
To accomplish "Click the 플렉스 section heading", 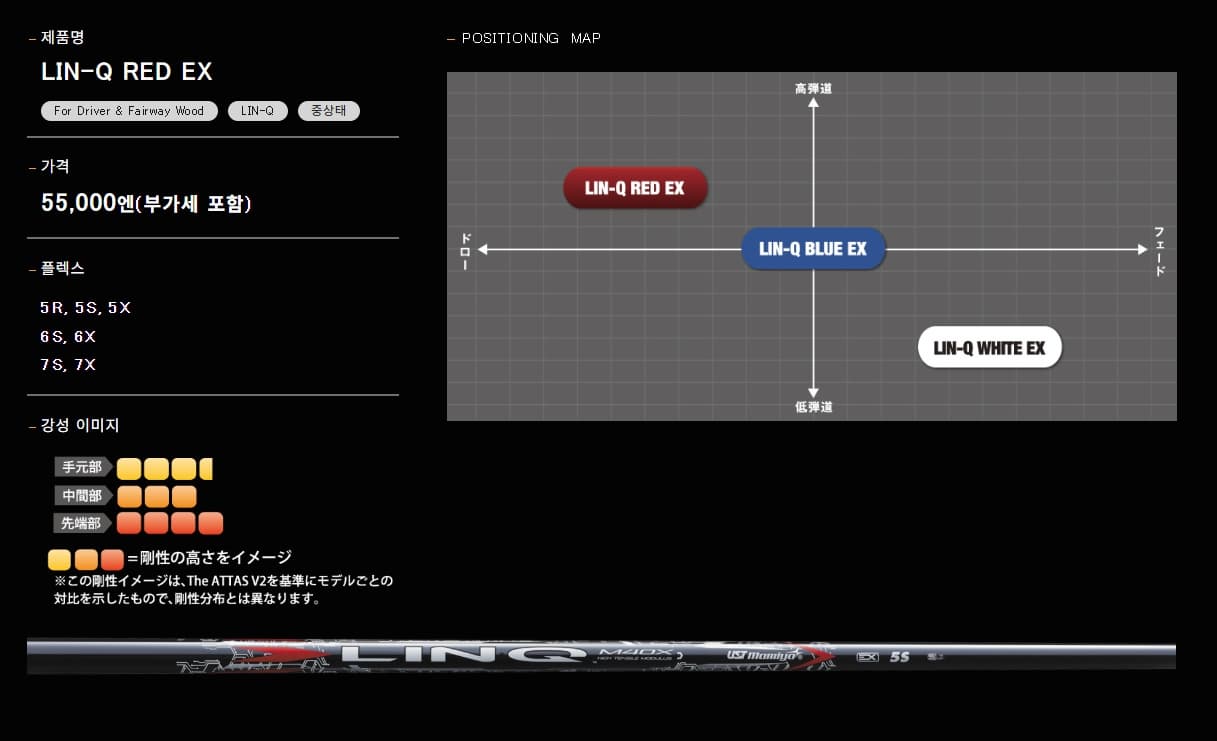I will pyautogui.click(x=62, y=268).
